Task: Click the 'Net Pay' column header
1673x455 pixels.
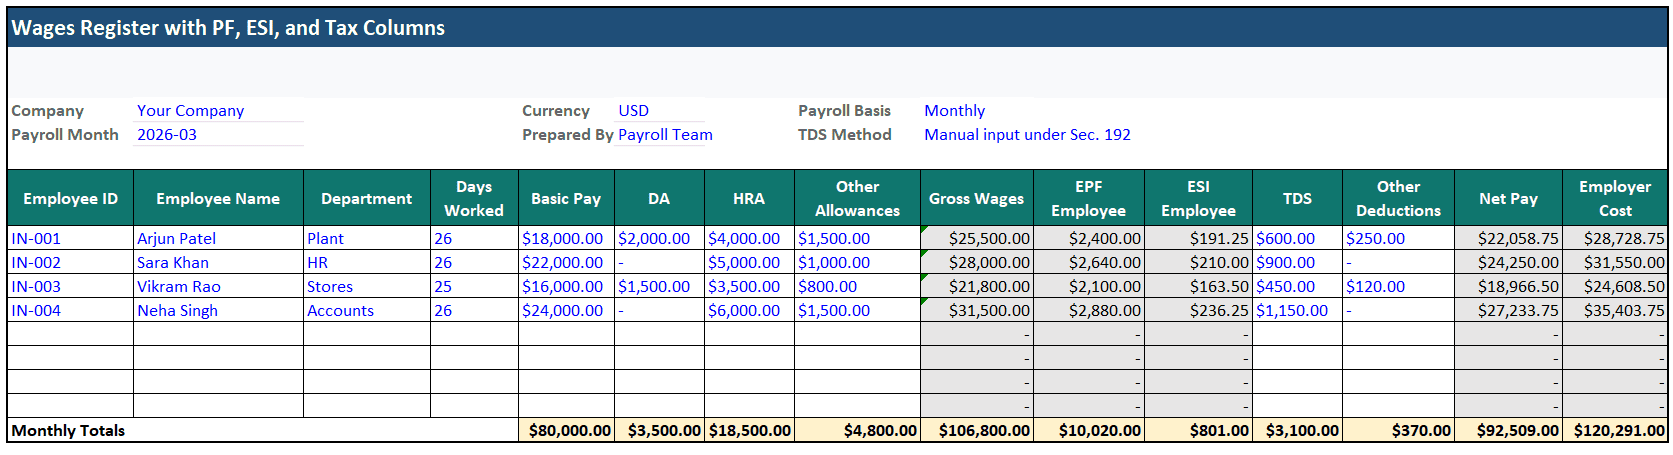Action: pyautogui.click(x=1508, y=198)
